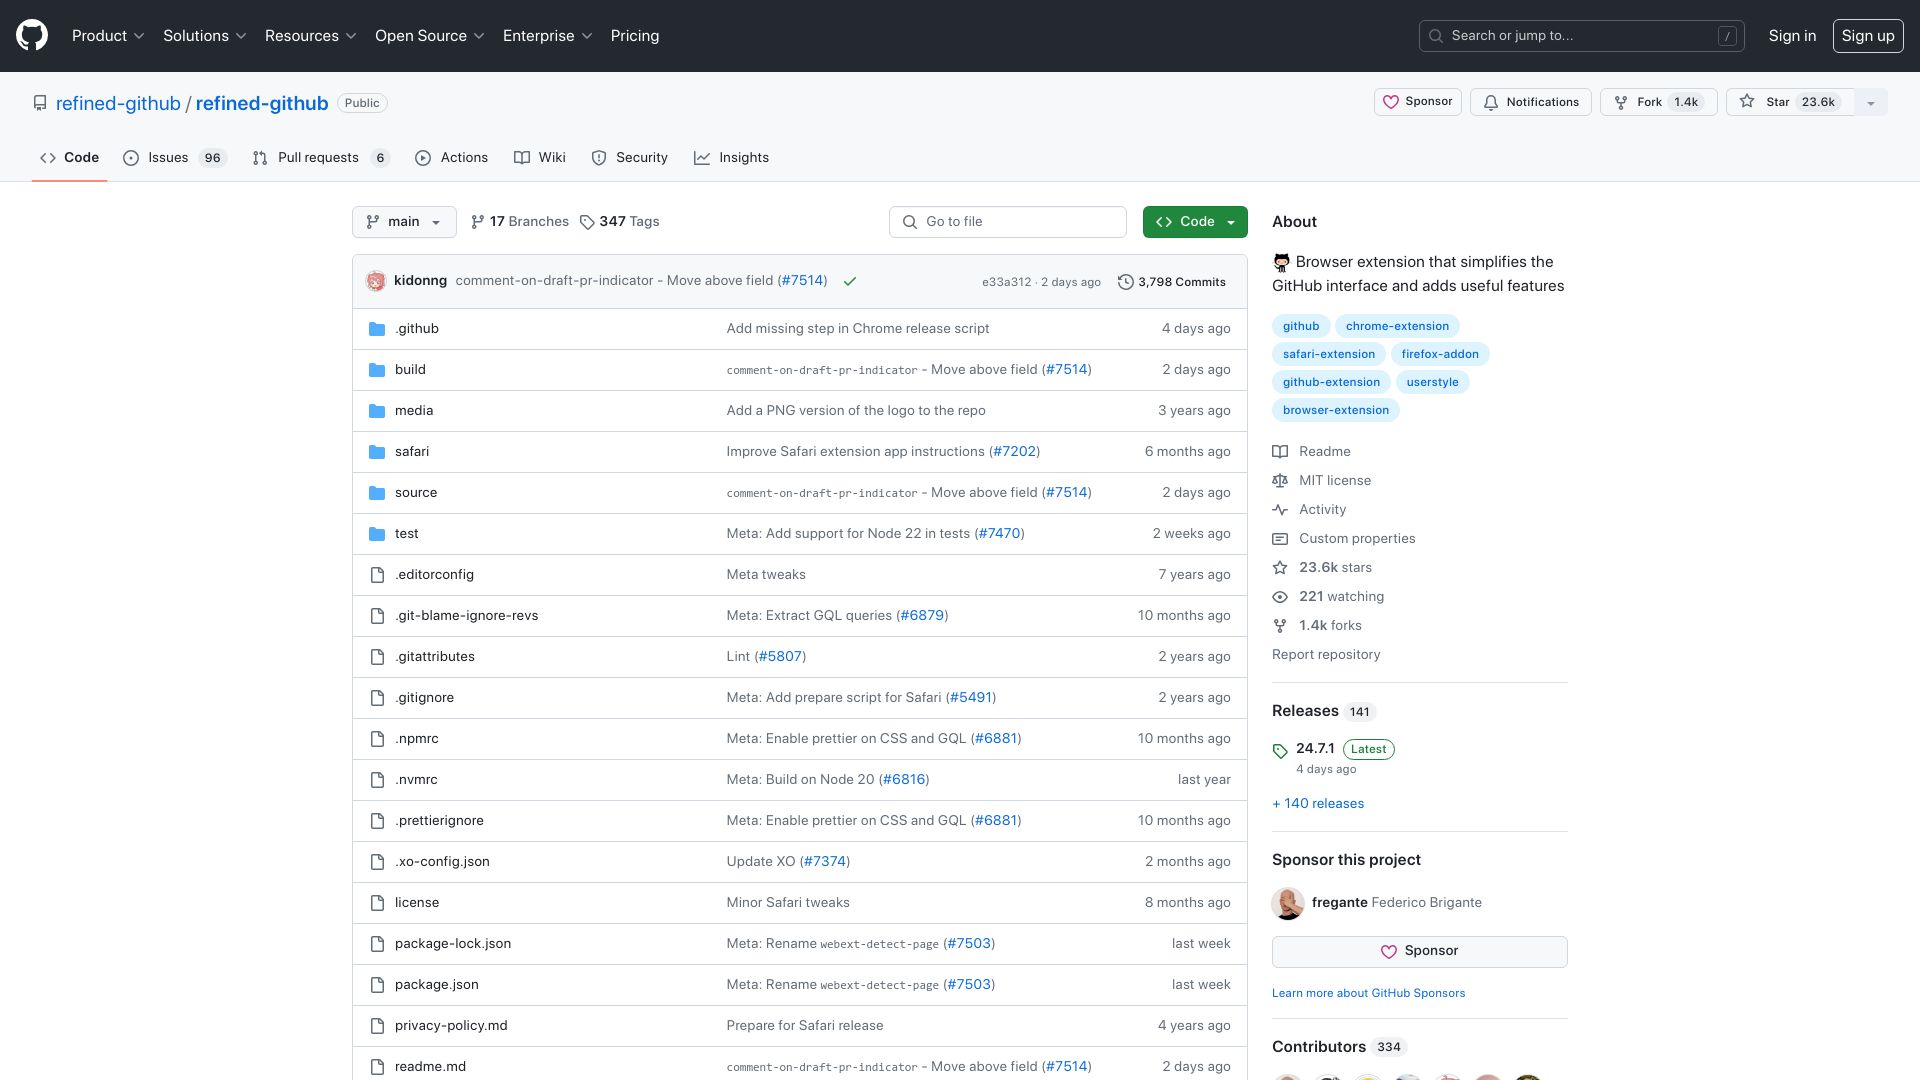Click the green check status icon
The height and width of the screenshot is (1080, 1920).
[850, 282]
